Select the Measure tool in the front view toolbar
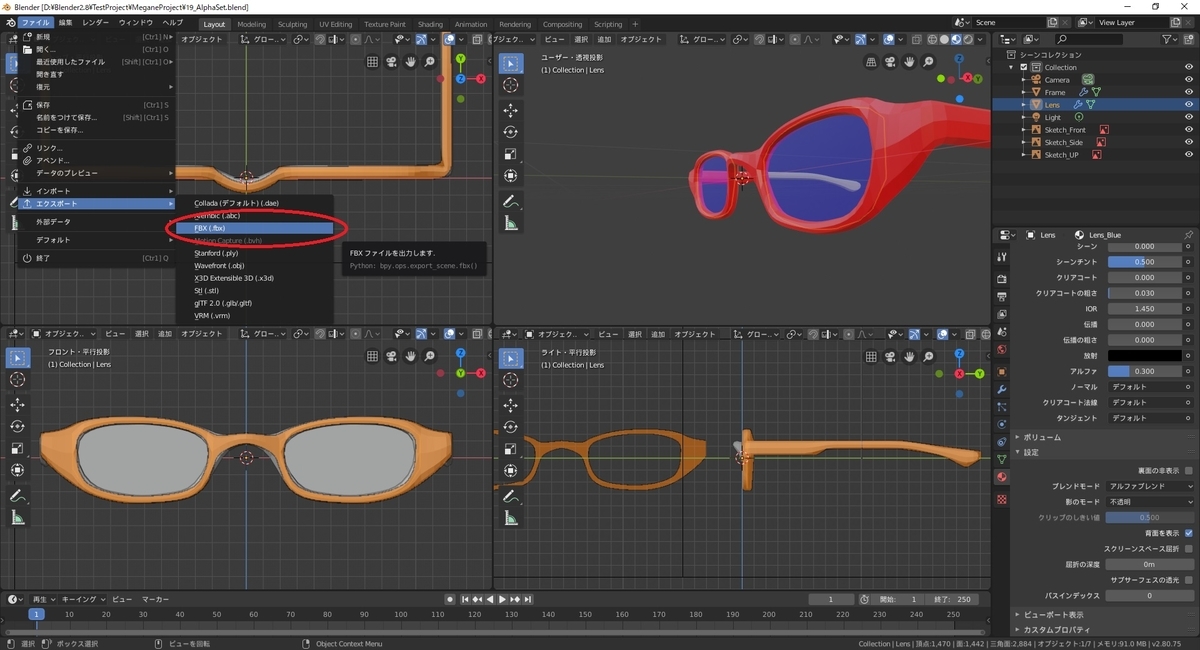 point(17,517)
